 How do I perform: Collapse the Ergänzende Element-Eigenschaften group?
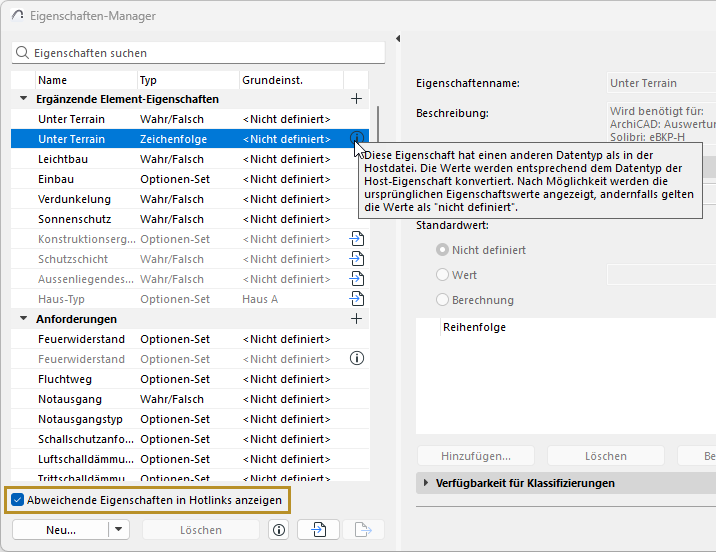click(23, 99)
